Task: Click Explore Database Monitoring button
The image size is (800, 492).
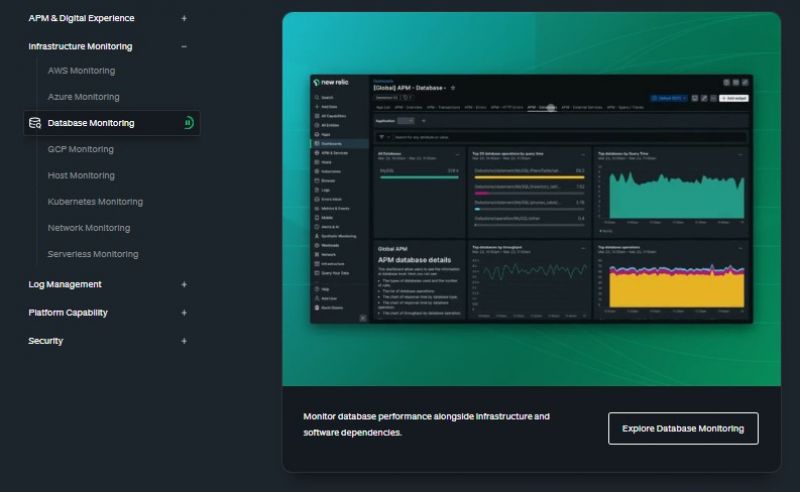Action: tap(683, 429)
